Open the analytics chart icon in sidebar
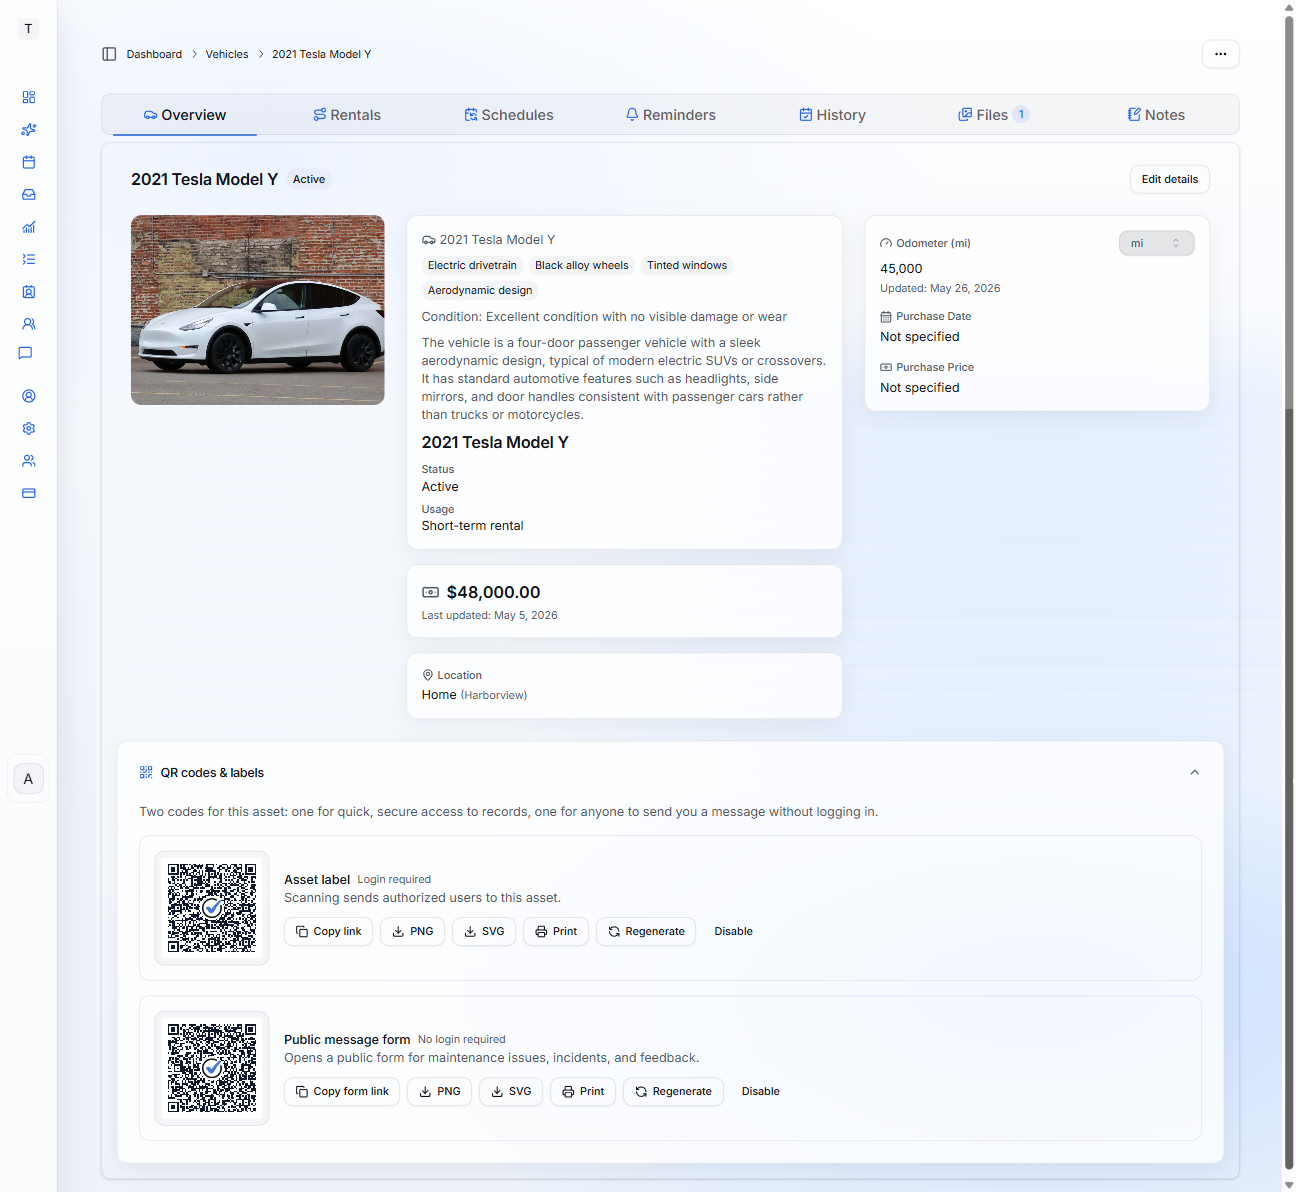1296x1192 pixels. (x=29, y=227)
